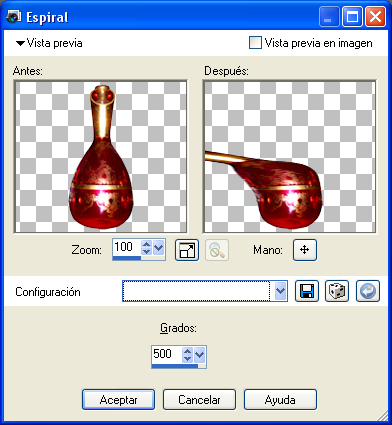Click the Aceptar button
392x425 pixels.
click(118, 400)
